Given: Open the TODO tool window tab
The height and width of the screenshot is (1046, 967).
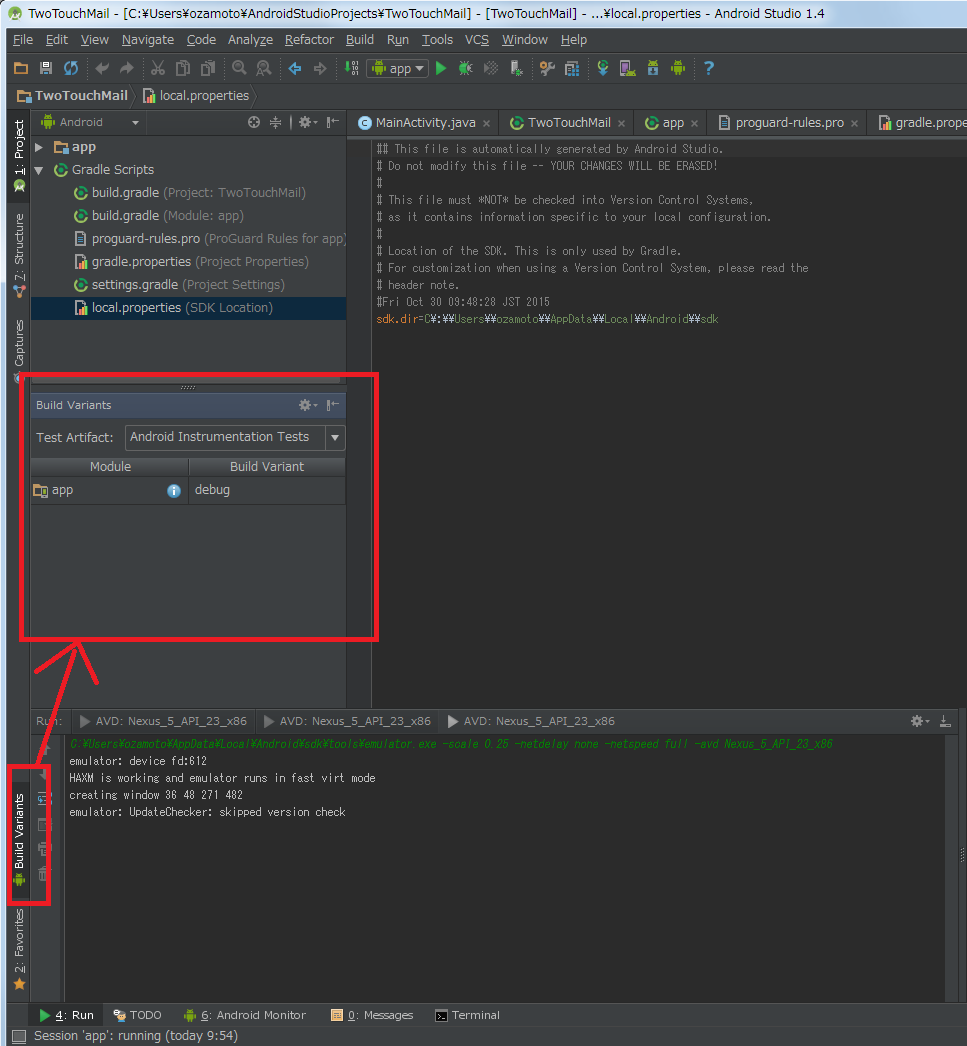Looking at the screenshot, I should click(137, 1015).
